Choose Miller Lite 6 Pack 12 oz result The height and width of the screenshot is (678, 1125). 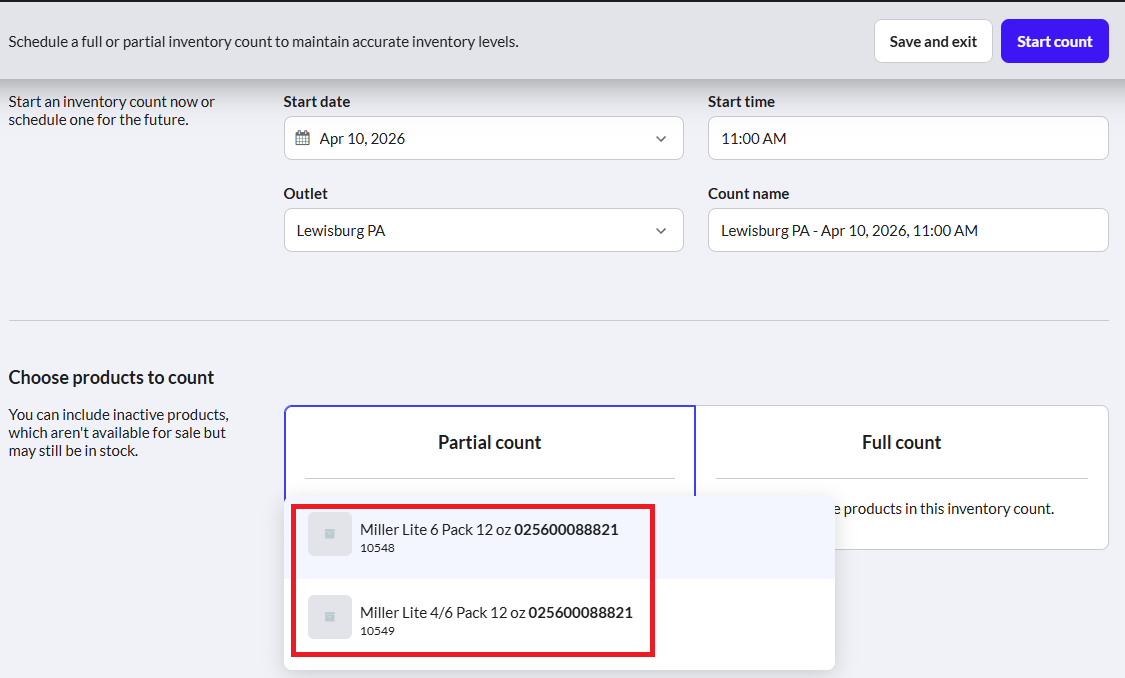[x=560, y=537]
